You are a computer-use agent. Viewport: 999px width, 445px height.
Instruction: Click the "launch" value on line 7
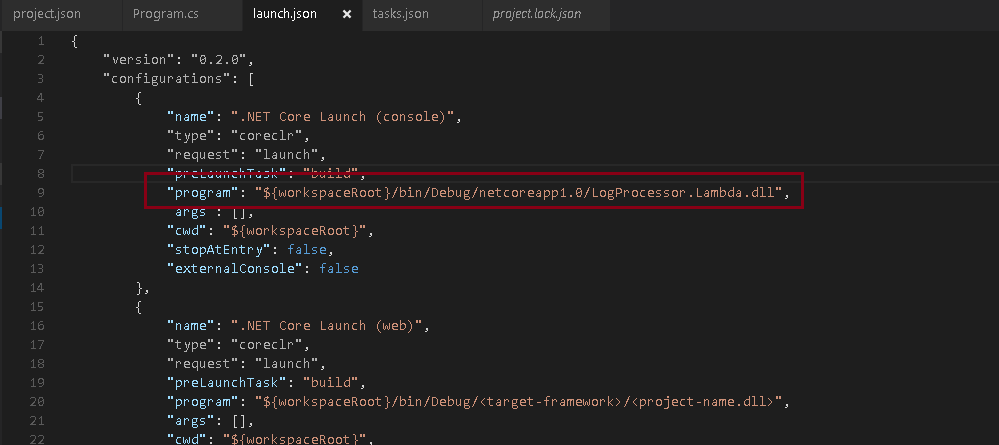(x=286, y=155)
